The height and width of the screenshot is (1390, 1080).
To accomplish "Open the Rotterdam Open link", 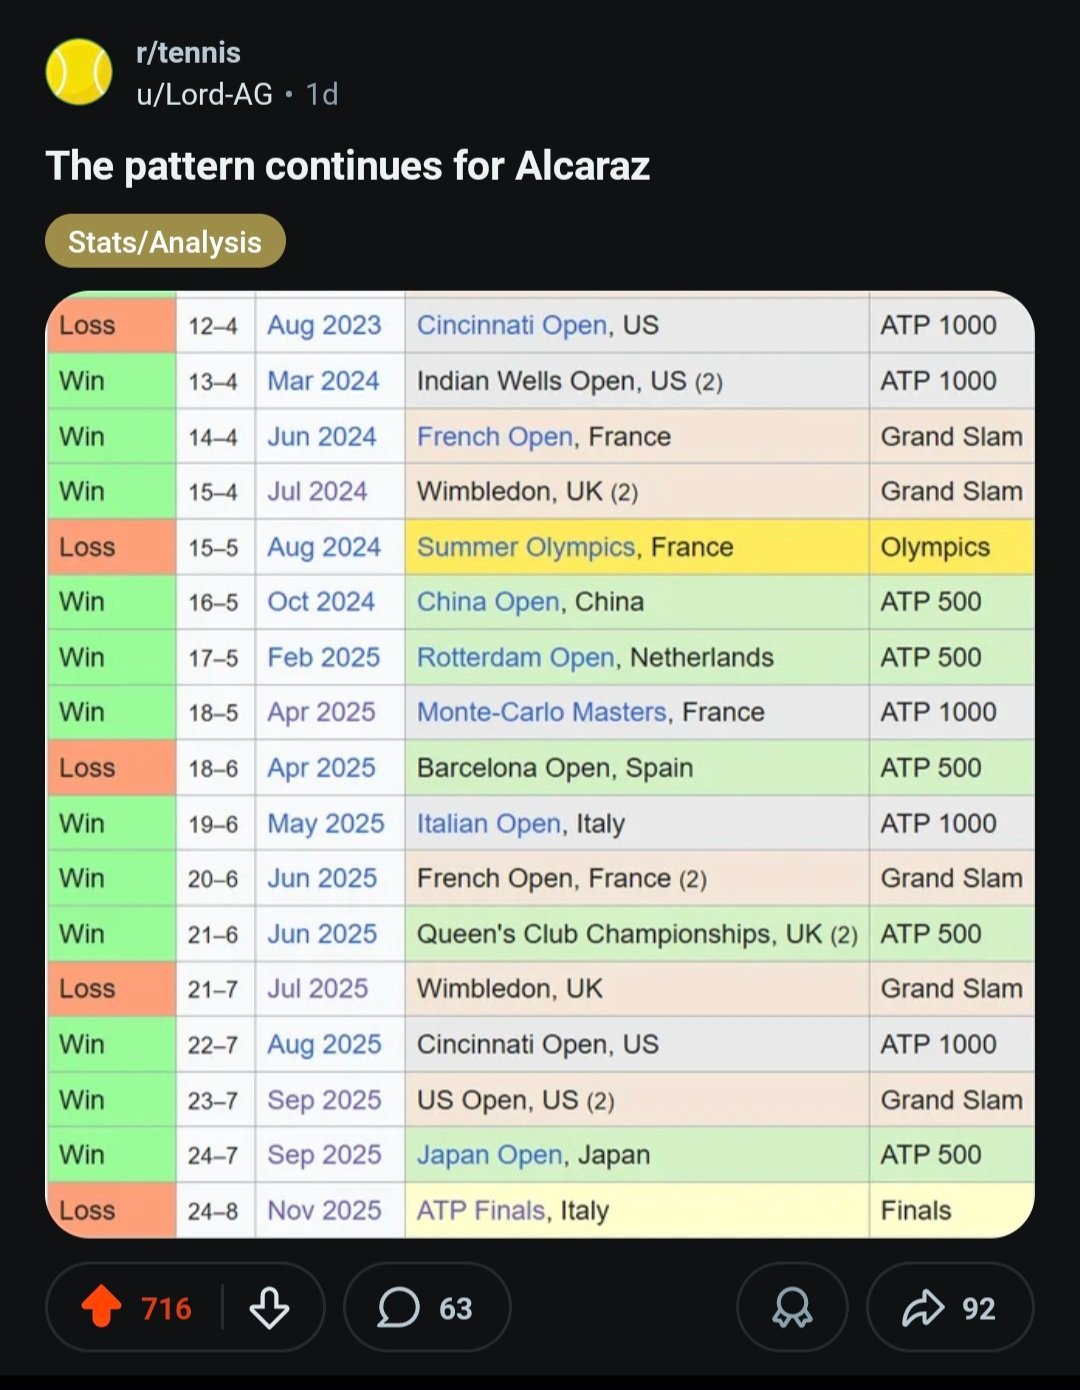I will coord(515,657).
